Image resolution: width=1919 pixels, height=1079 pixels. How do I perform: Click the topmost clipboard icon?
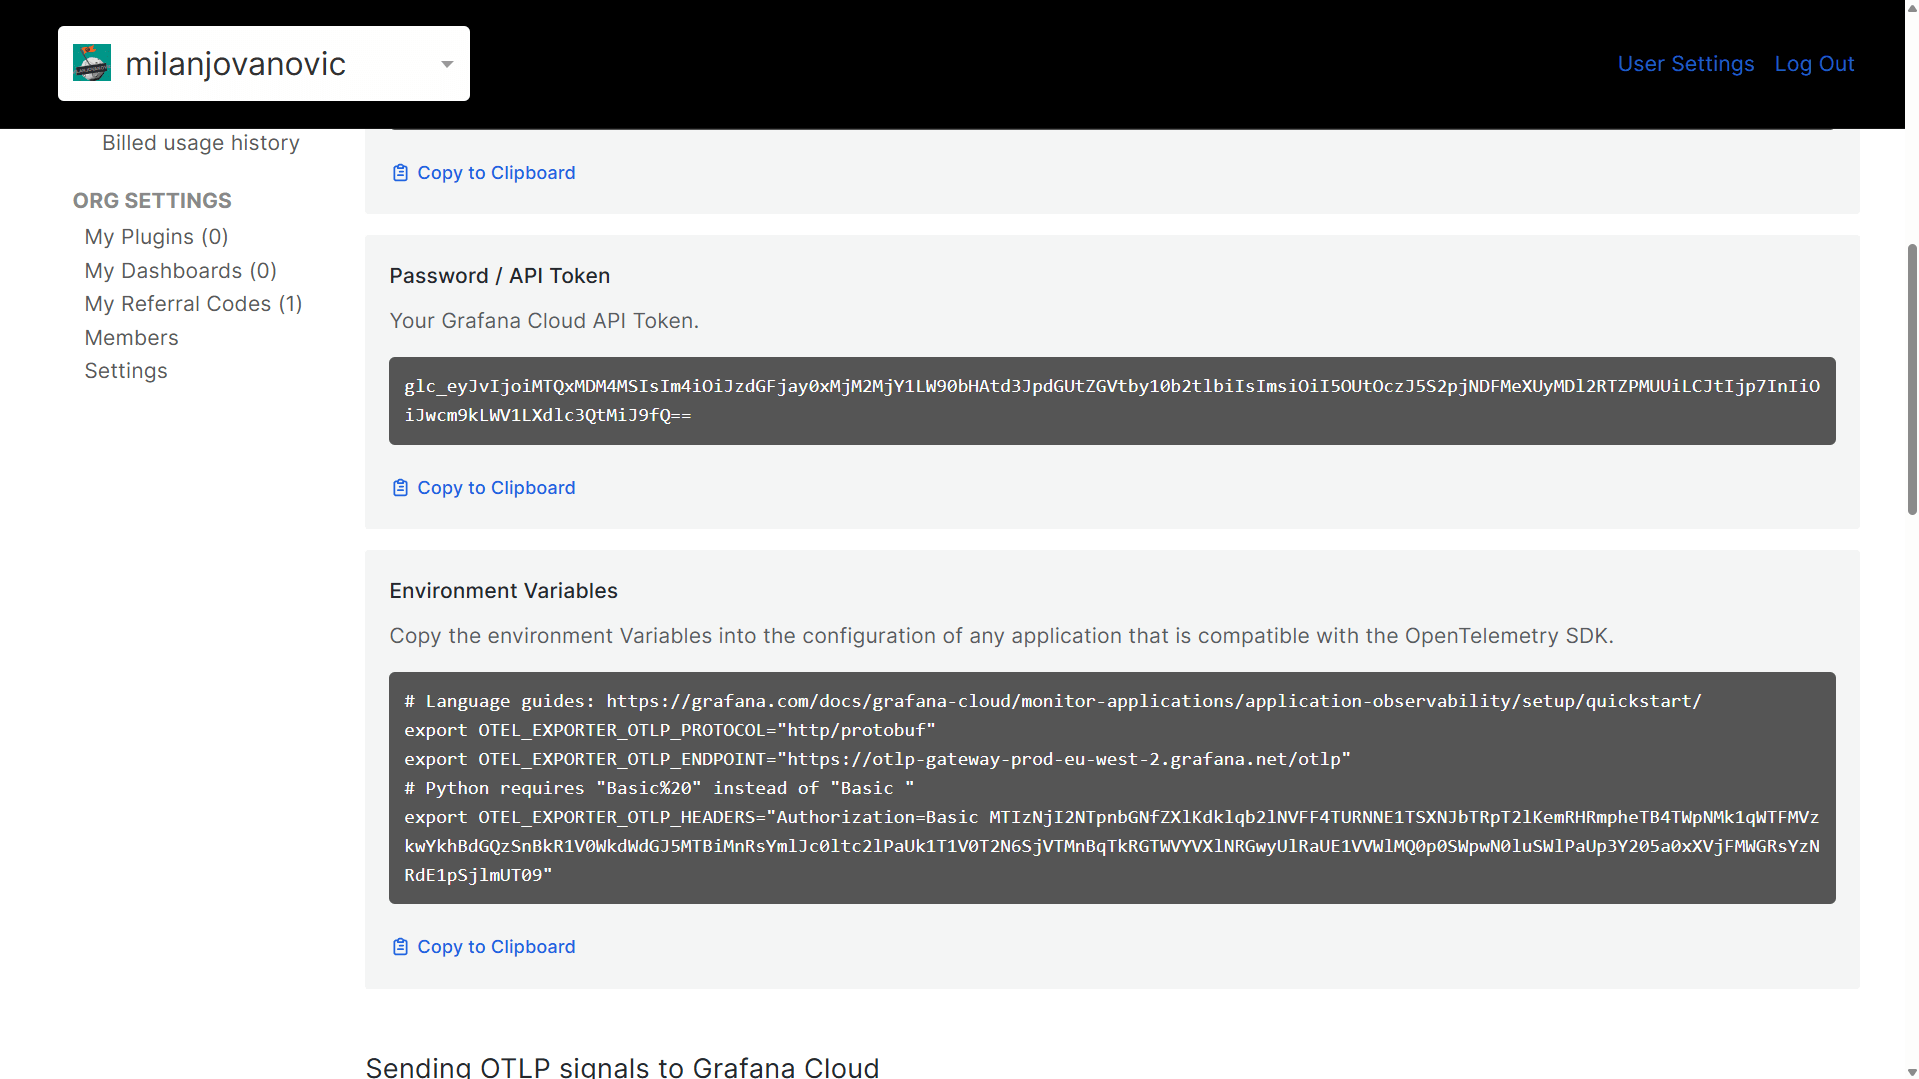point(400,173)
